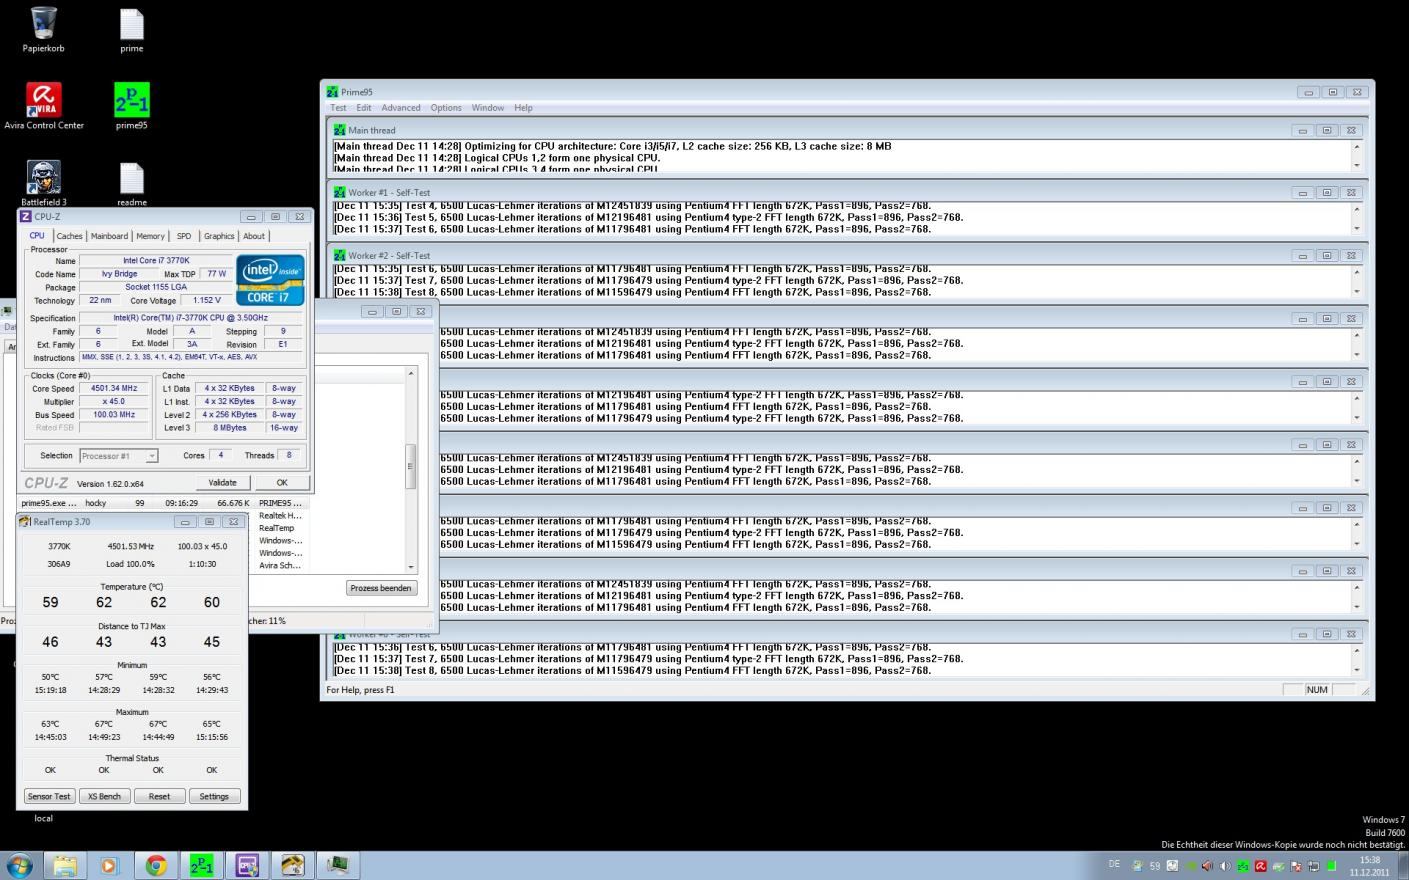This screenshot has width=1409, height=880.
Task: Open Google Chrome from the taskbar
Action: click(x=156, y=865)
